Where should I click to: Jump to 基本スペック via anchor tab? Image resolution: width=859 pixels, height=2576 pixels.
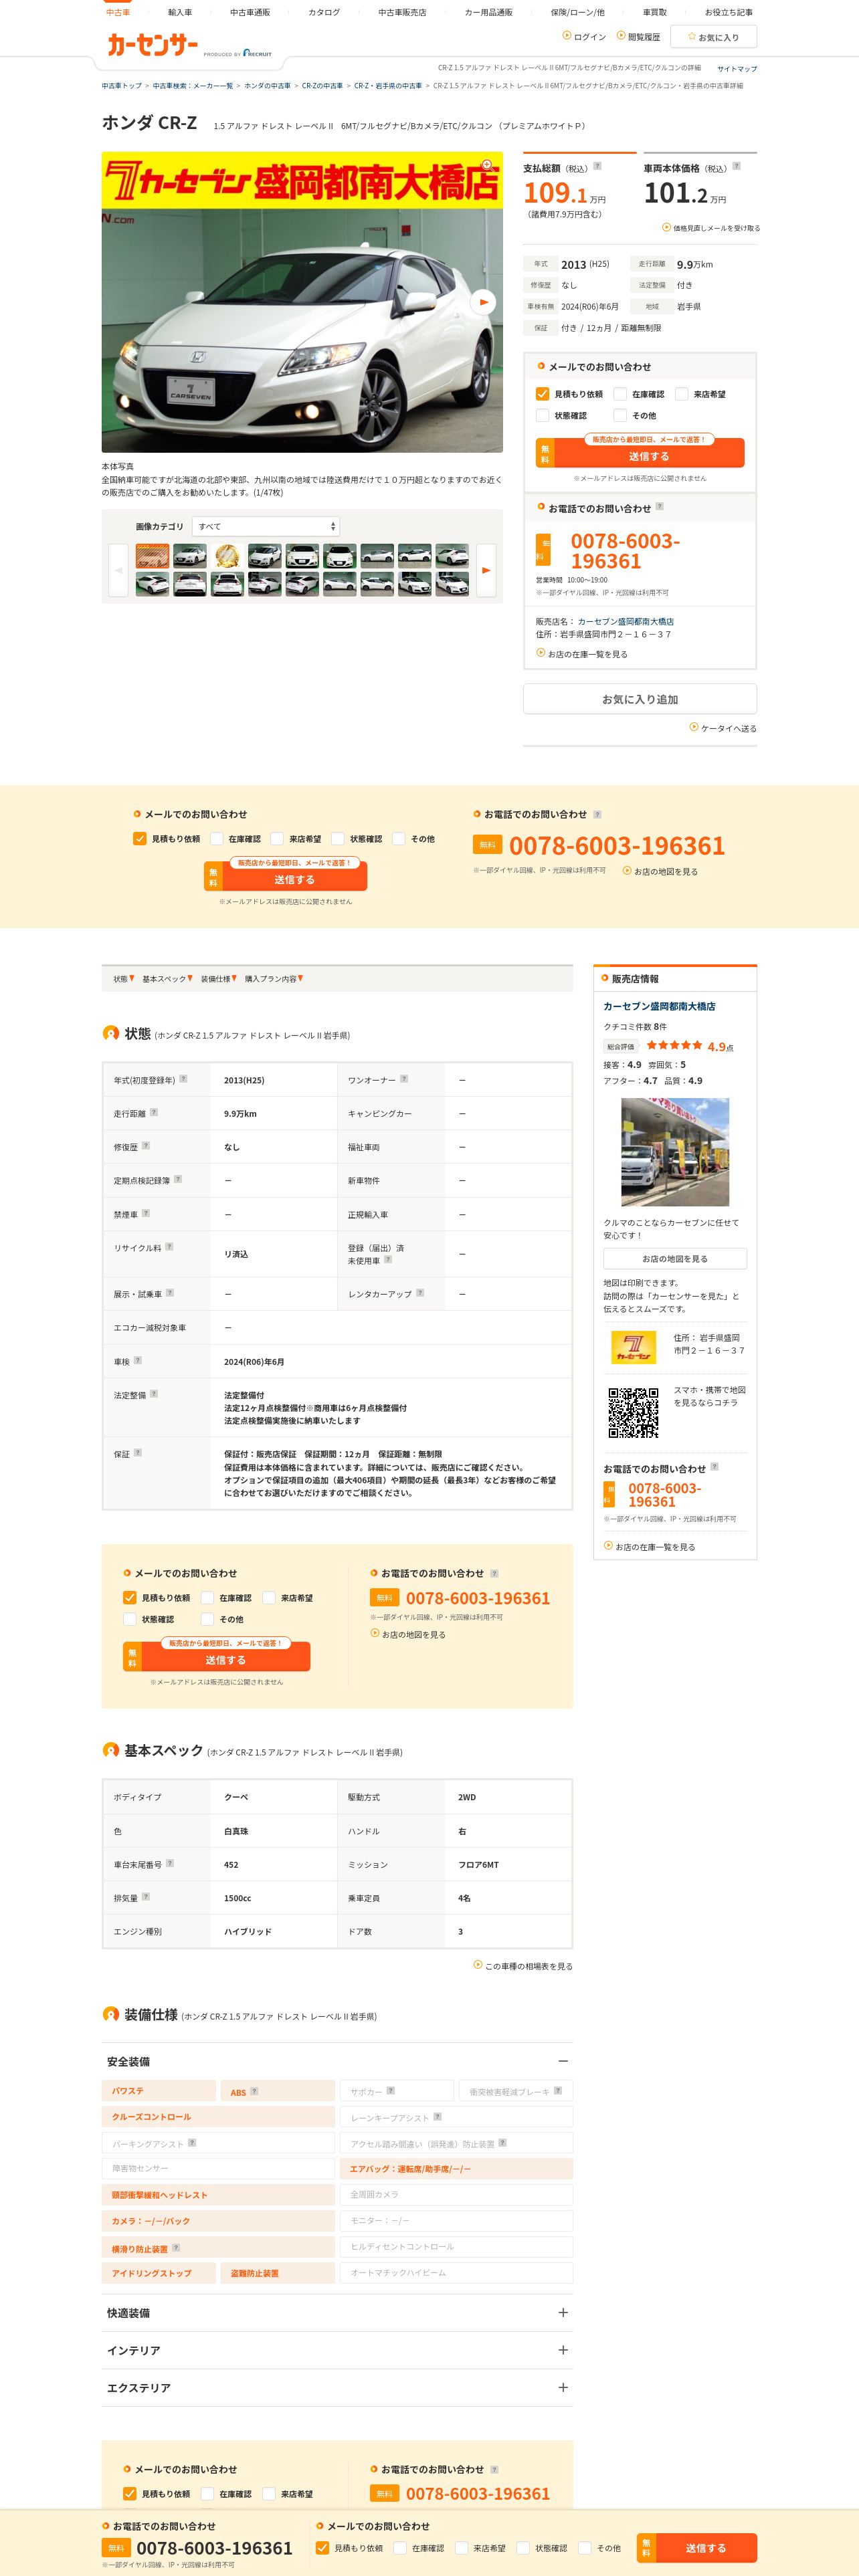pos(167,979)
